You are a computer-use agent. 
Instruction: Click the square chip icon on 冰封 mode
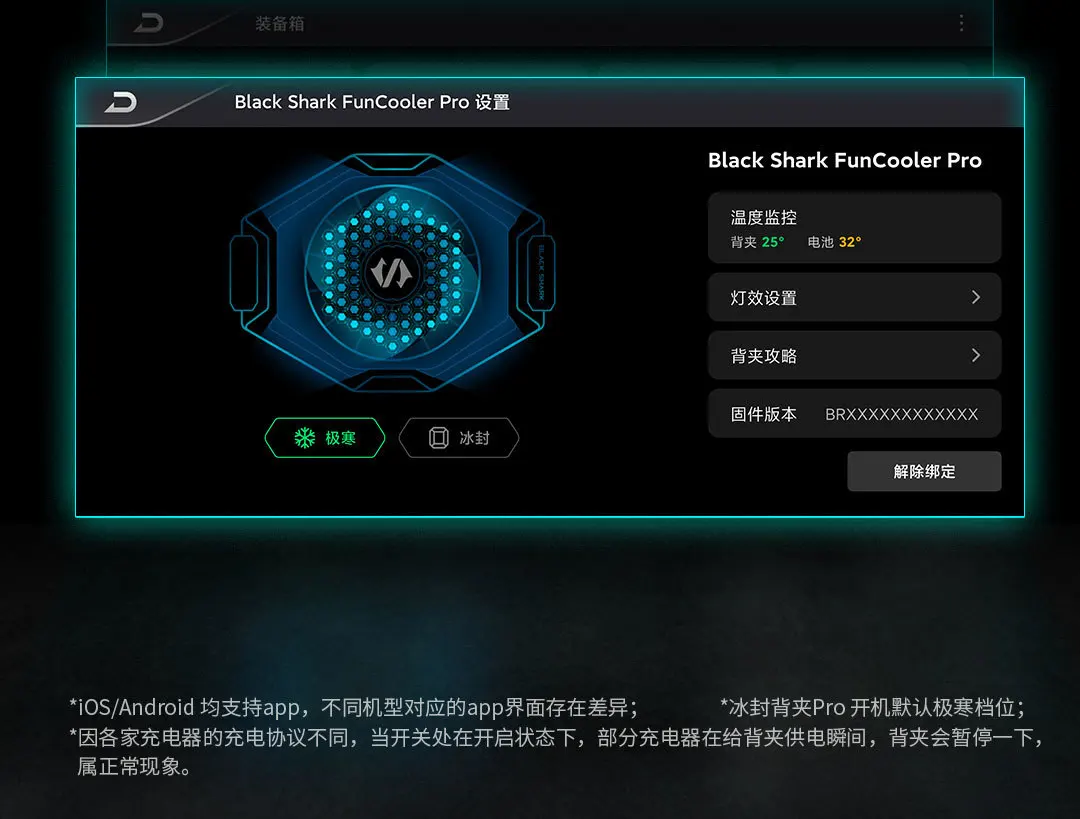(439, 438)
